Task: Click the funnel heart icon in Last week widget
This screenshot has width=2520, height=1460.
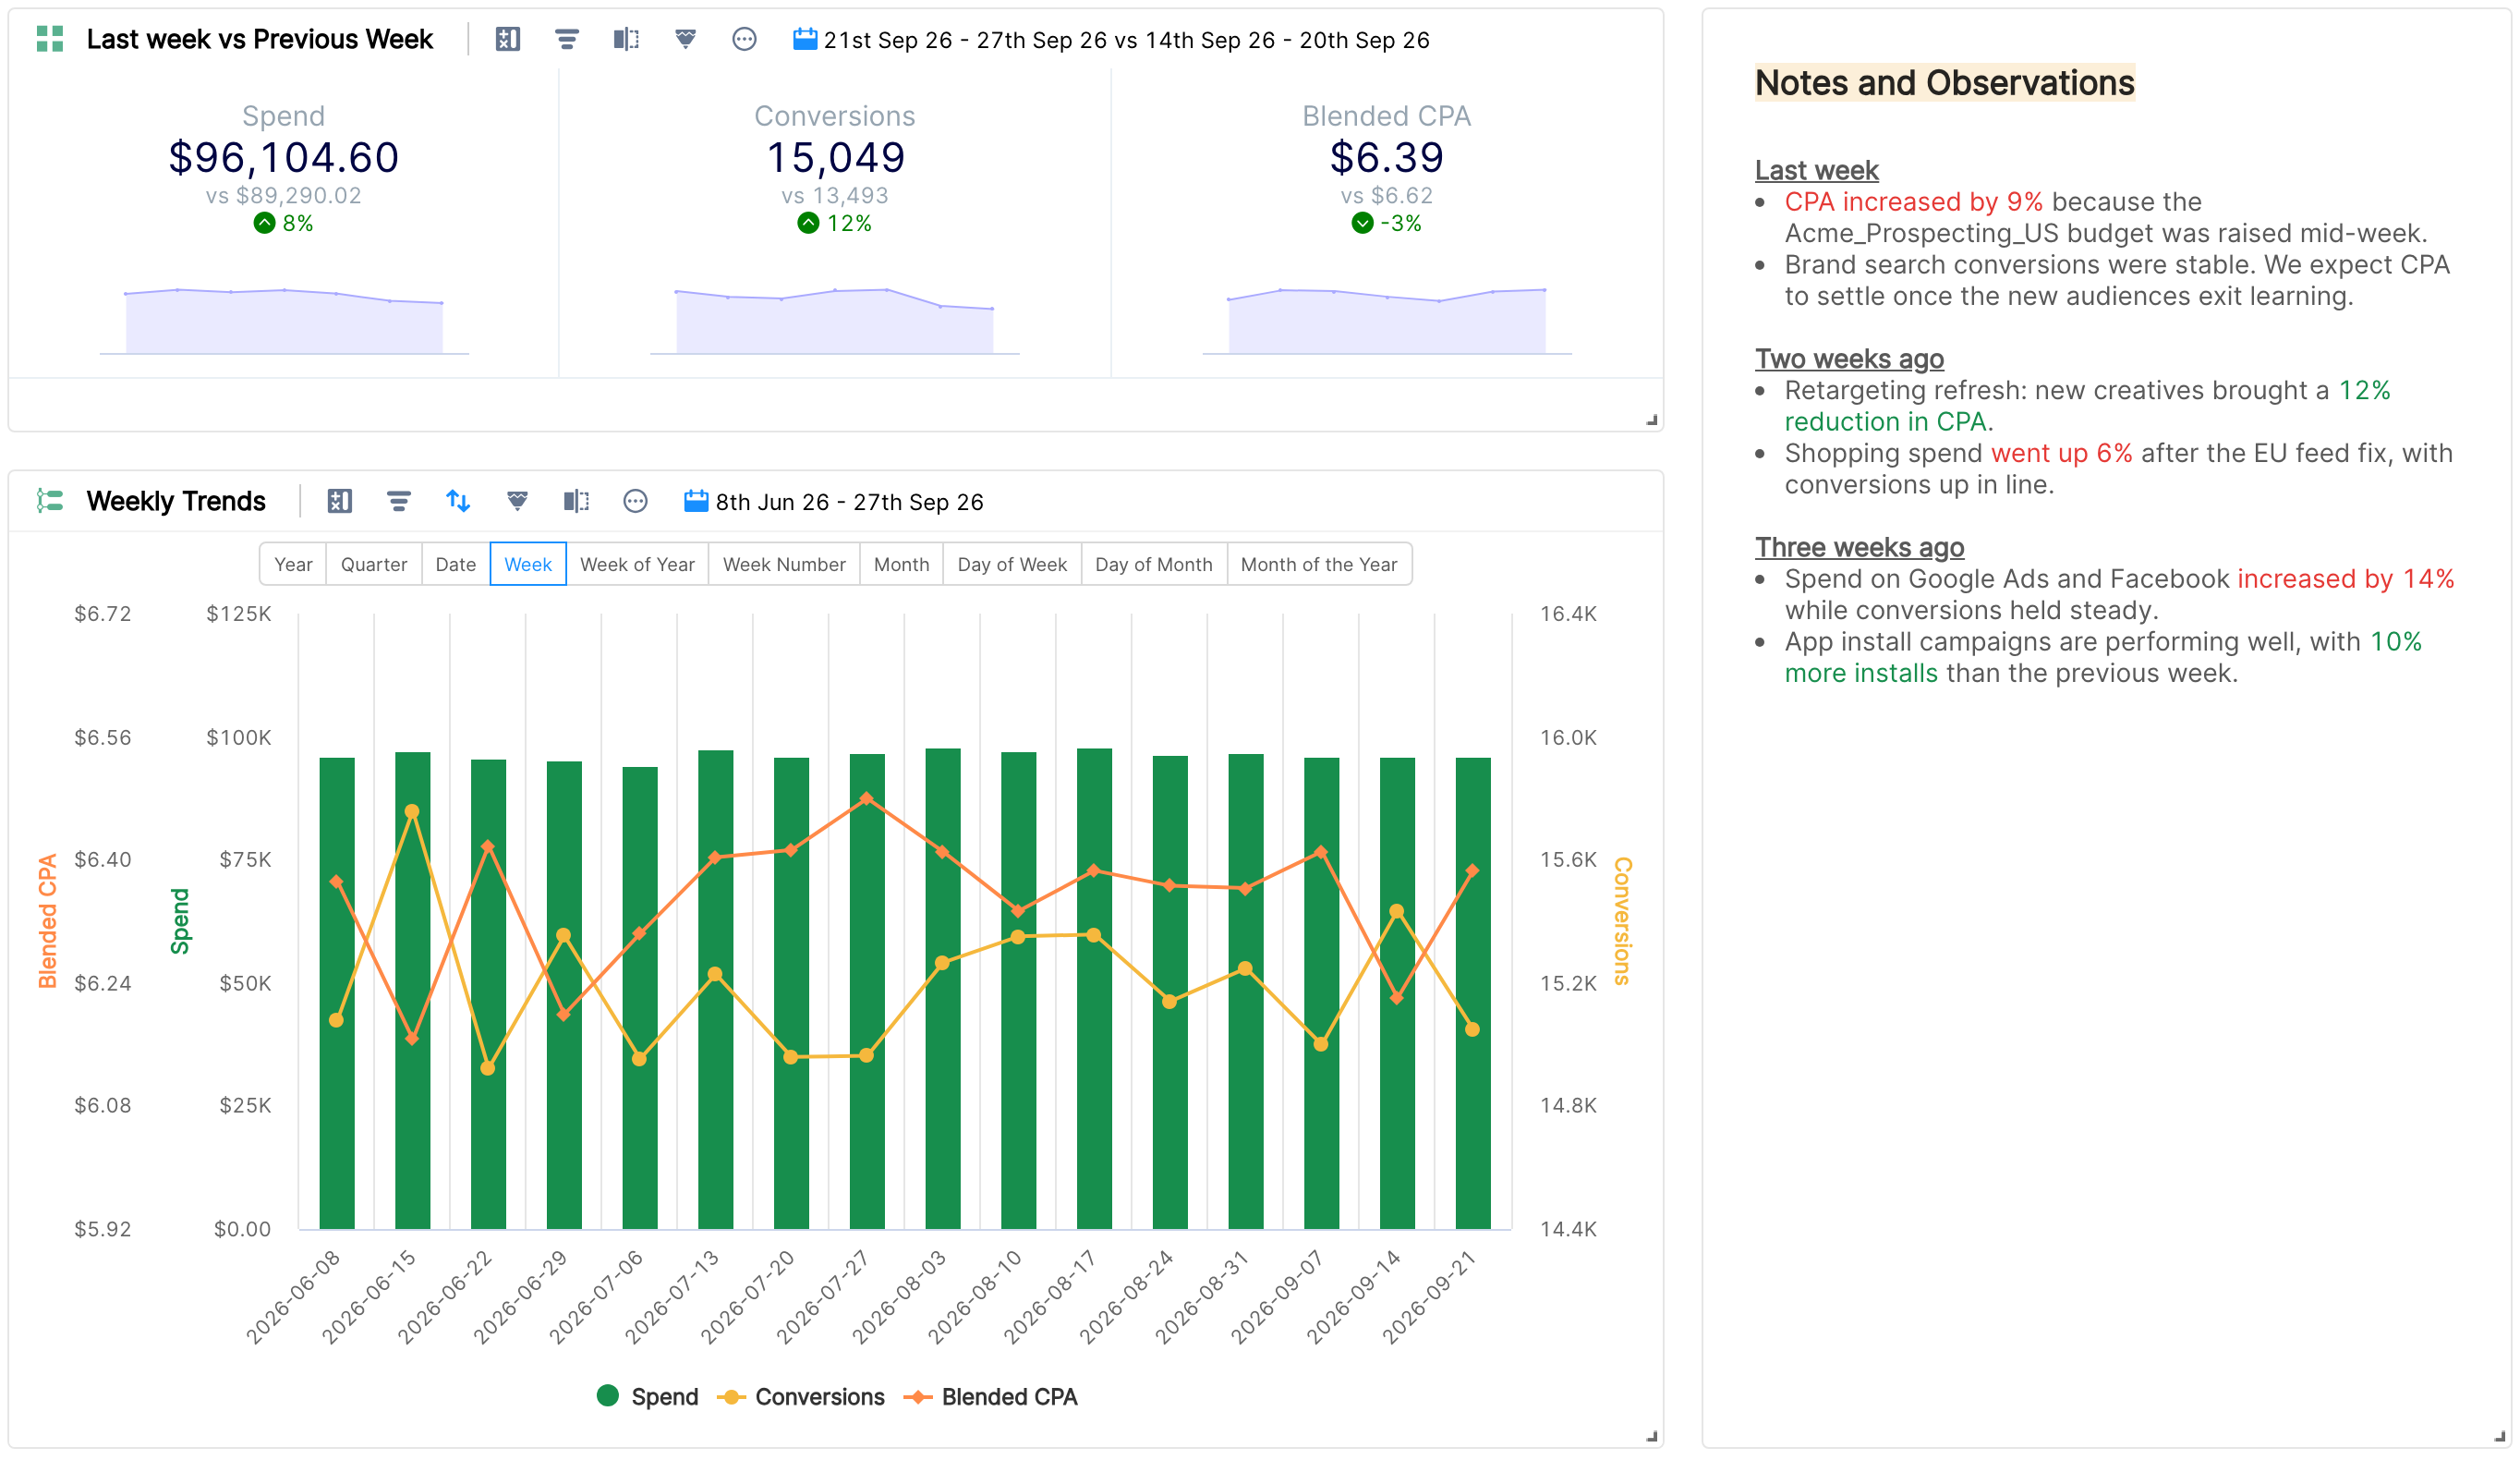Action: (x=685, y=39)
